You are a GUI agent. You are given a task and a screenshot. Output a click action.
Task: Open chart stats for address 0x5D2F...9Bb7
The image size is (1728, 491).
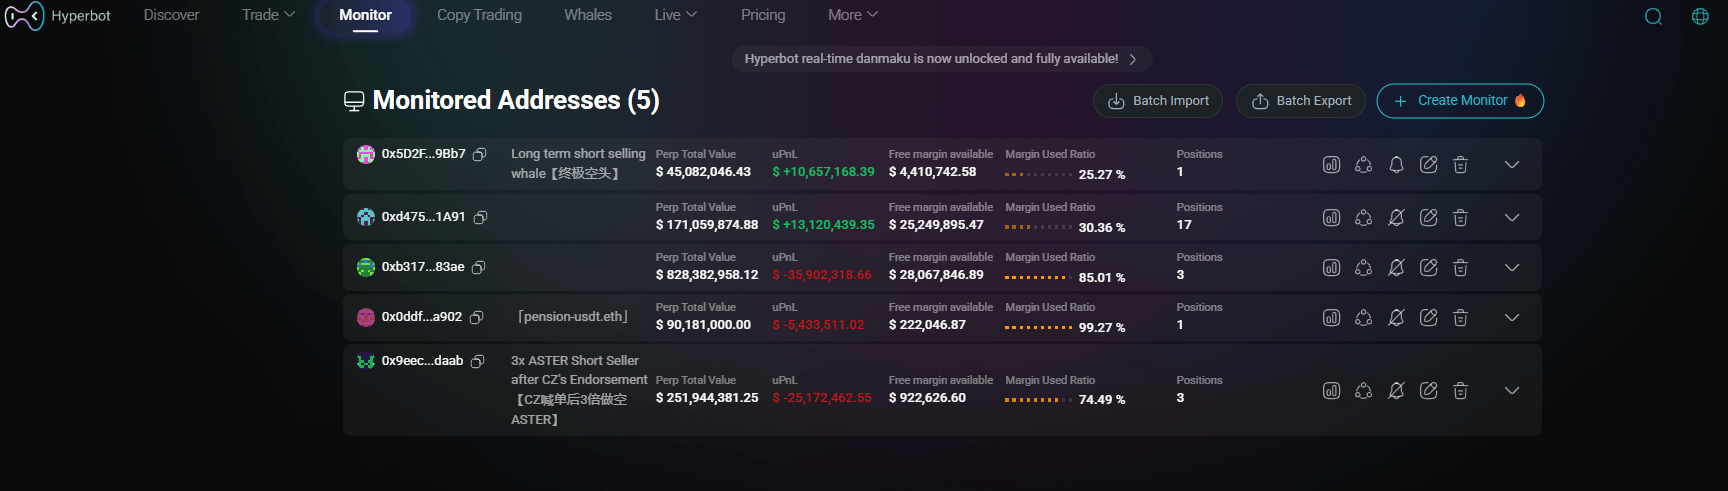click(x=1331, y=165)
